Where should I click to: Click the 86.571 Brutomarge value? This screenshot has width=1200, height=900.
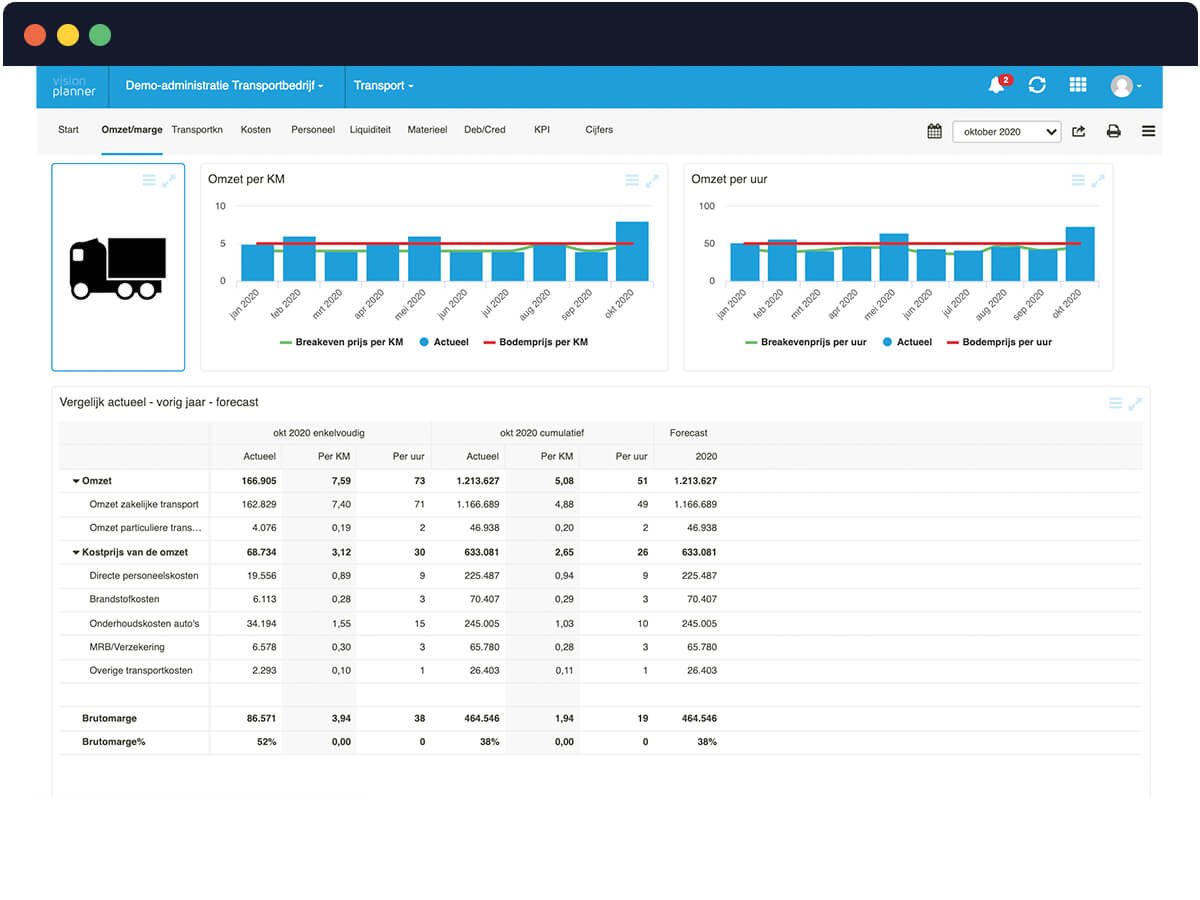[261, 718]
